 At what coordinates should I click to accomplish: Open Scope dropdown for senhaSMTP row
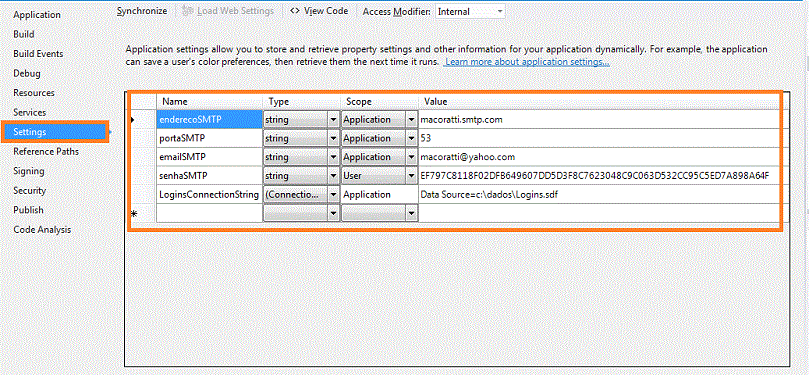point(411,176)
